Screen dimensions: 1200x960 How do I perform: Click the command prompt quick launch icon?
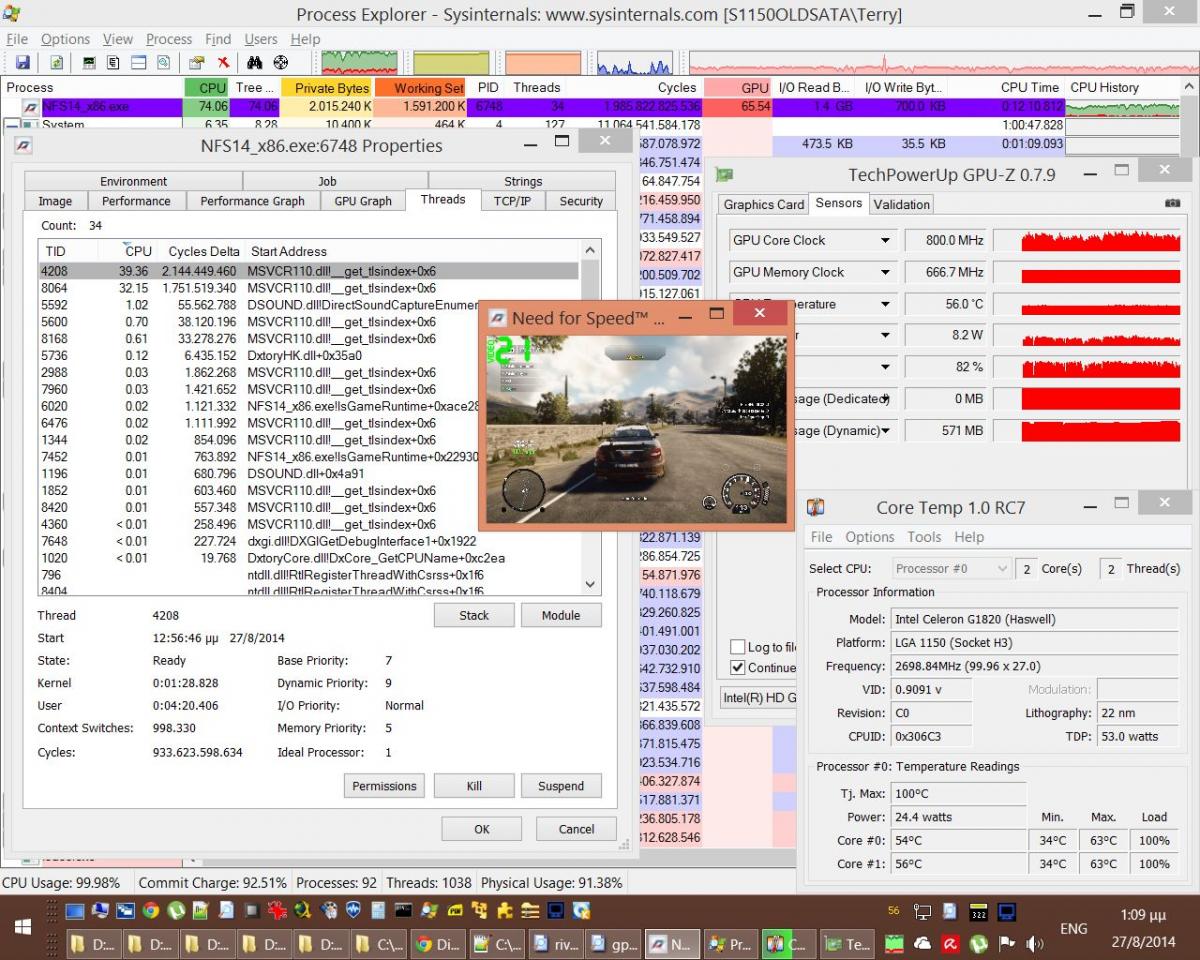pos(403,911)
